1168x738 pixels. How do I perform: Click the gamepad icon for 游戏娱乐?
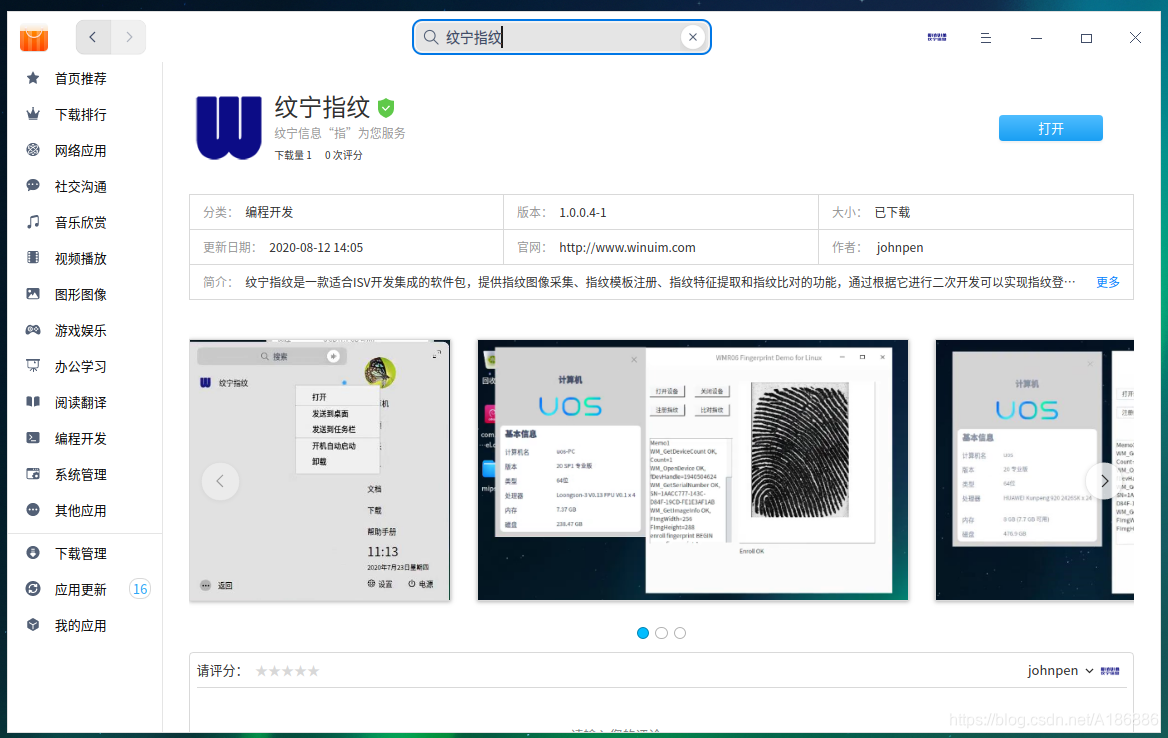tap(33, 330)
